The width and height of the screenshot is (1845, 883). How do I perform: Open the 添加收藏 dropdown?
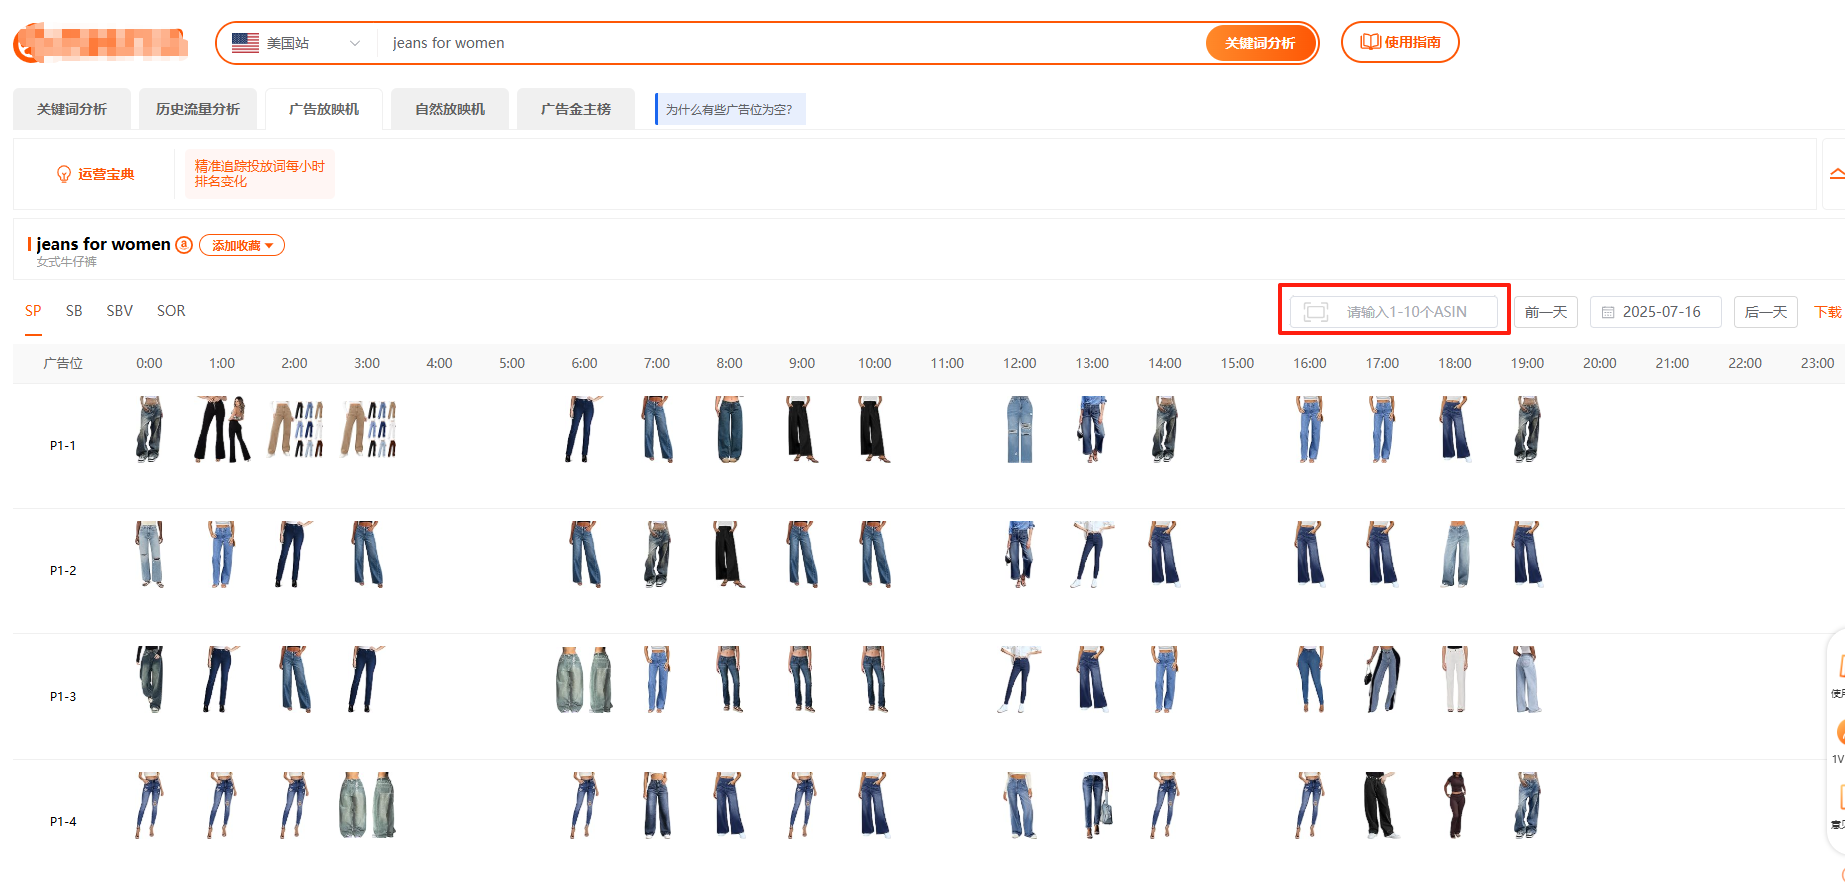242,245
